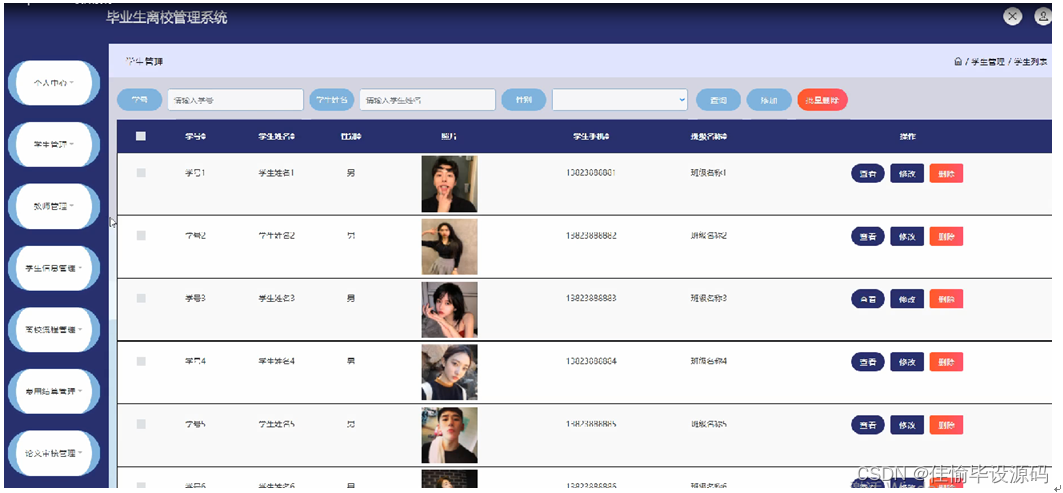1063x493 pixels.
Task: Click 删除 for student 学生姓名2
Action: [946, 236]
